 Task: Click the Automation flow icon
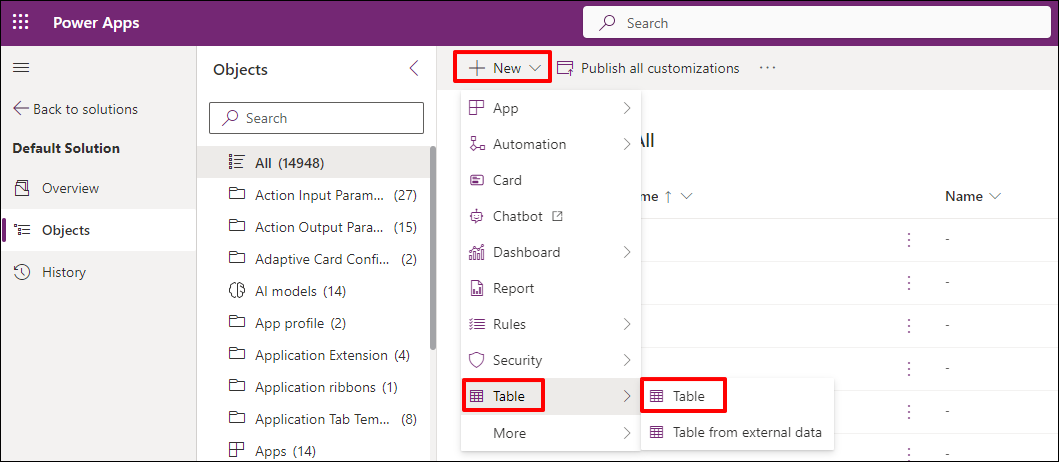[477, 144]
